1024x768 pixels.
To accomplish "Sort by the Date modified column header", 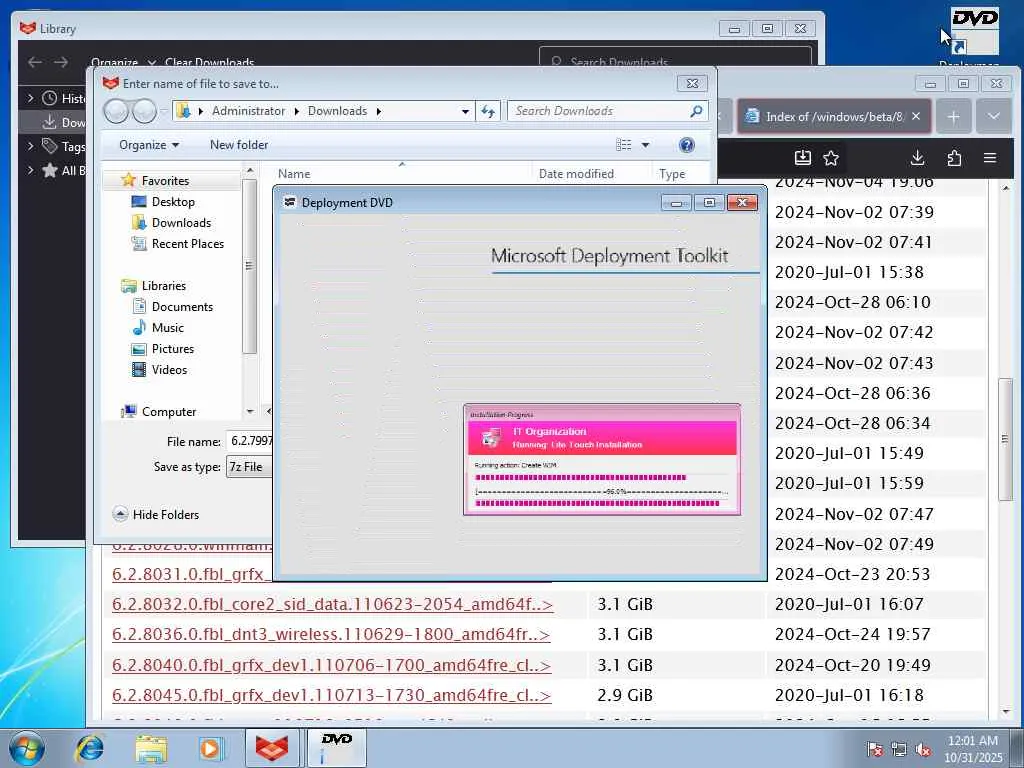I will point(576,174).
